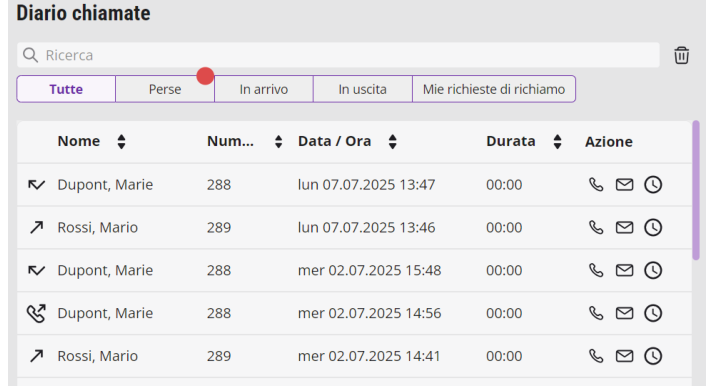The height and width of the screenshot is (386, 717).
Task: Click phone icon in 14:56 Dupont row
Action: pyautogui.click(x=596, y=313)
